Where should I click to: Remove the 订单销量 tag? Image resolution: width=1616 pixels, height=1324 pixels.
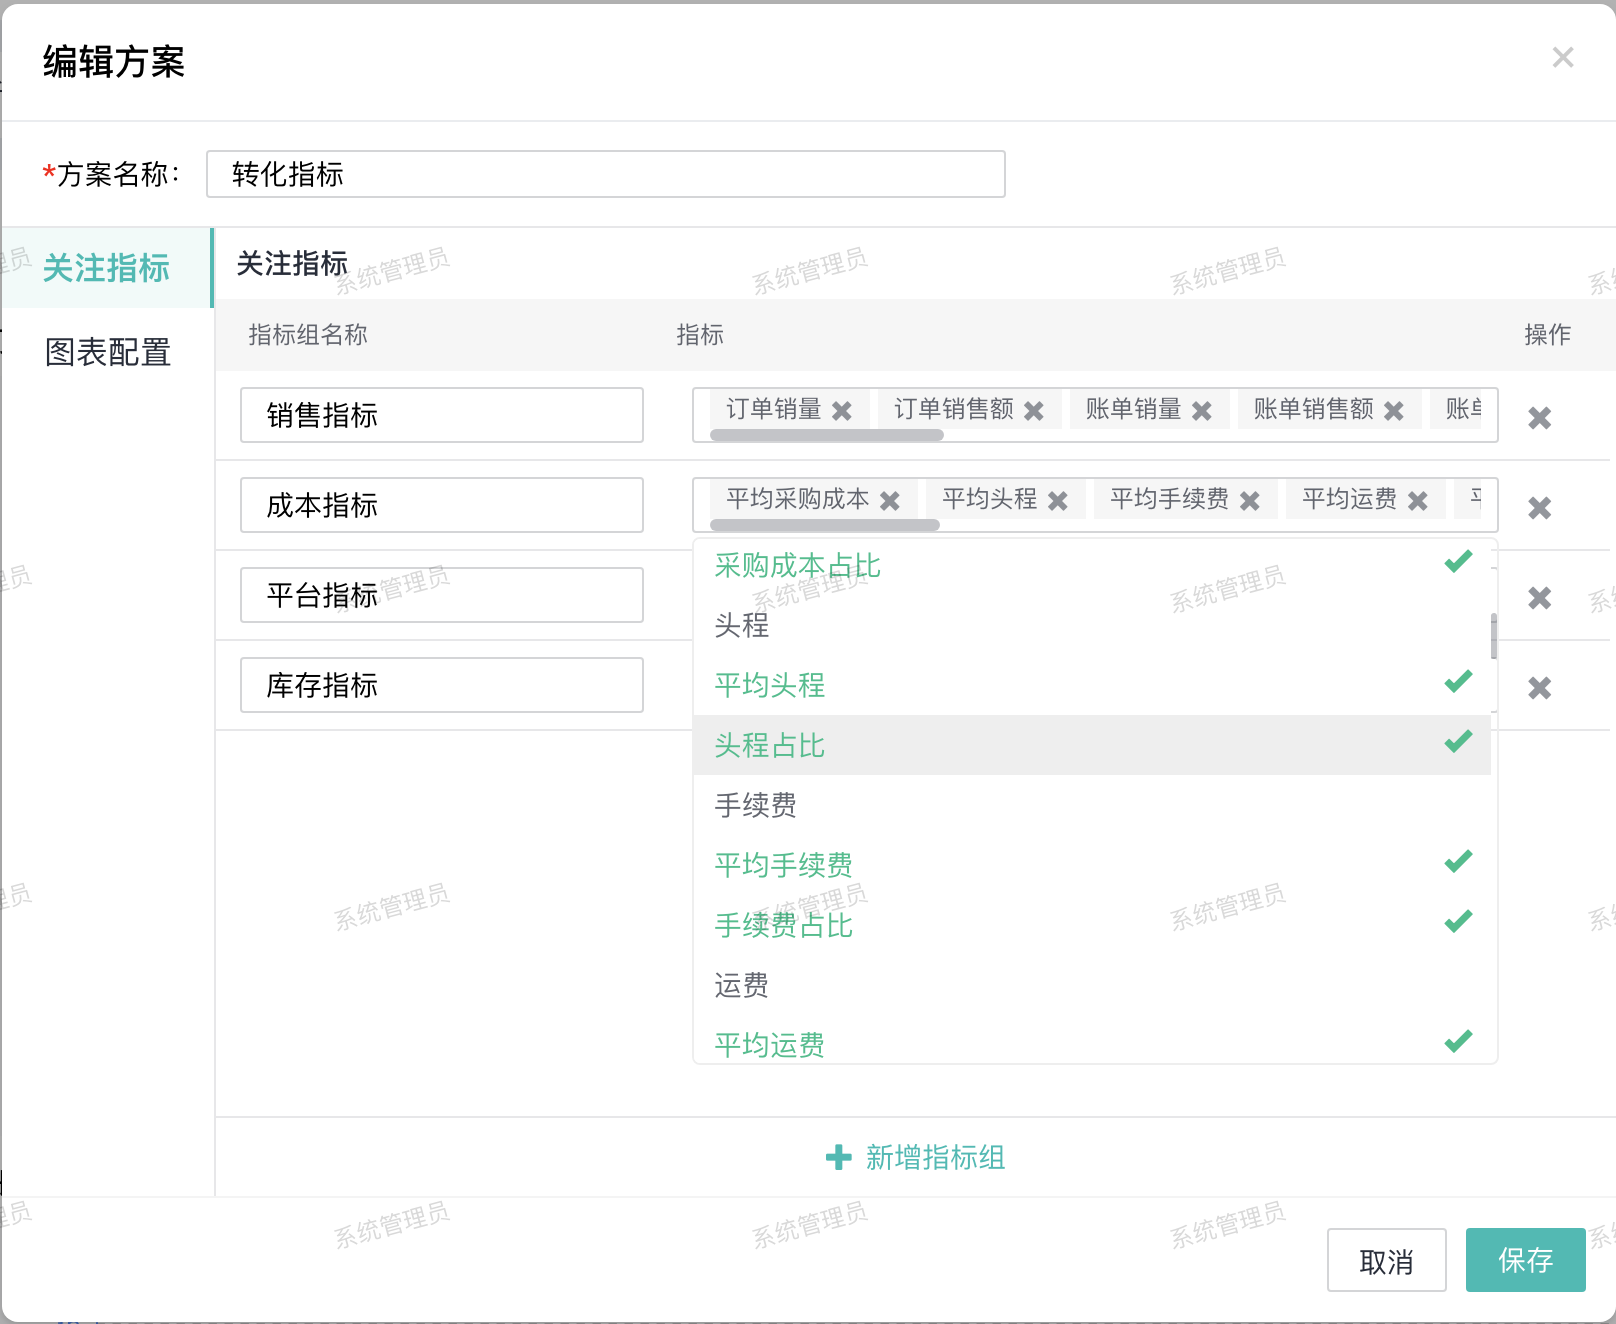point(842,411)
